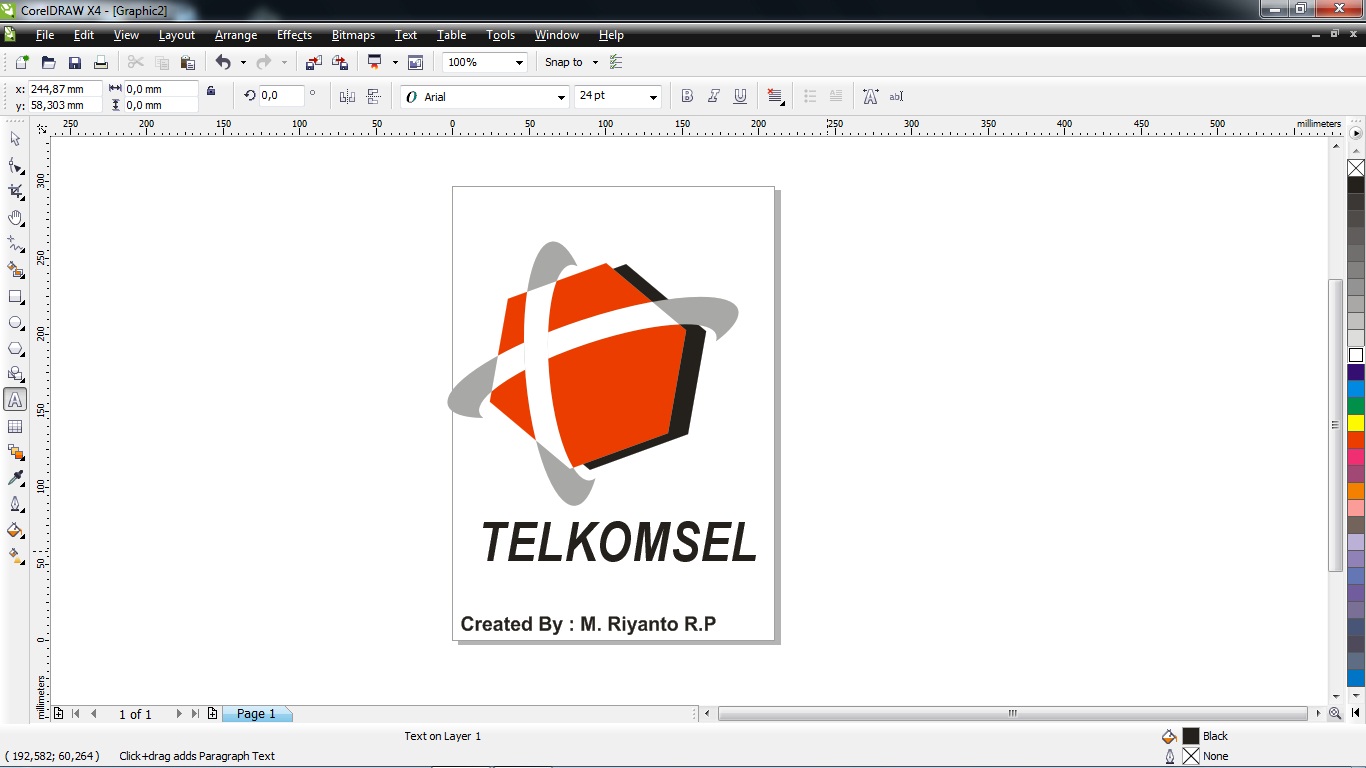Toggle Bold formatting
Image resolution: width=1366 pixels, height=768 pixels.
click(687, 96)
